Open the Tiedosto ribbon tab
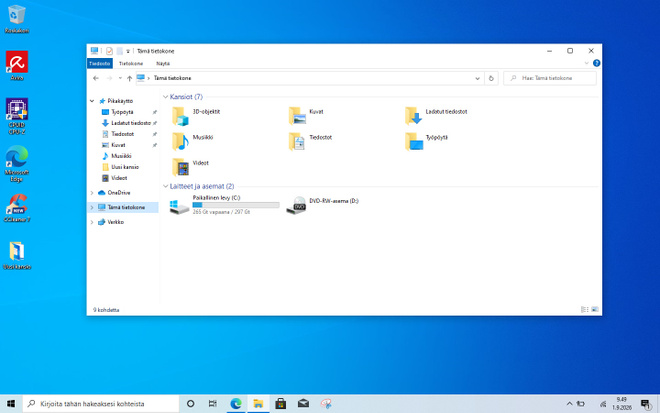 coord(100,63)
